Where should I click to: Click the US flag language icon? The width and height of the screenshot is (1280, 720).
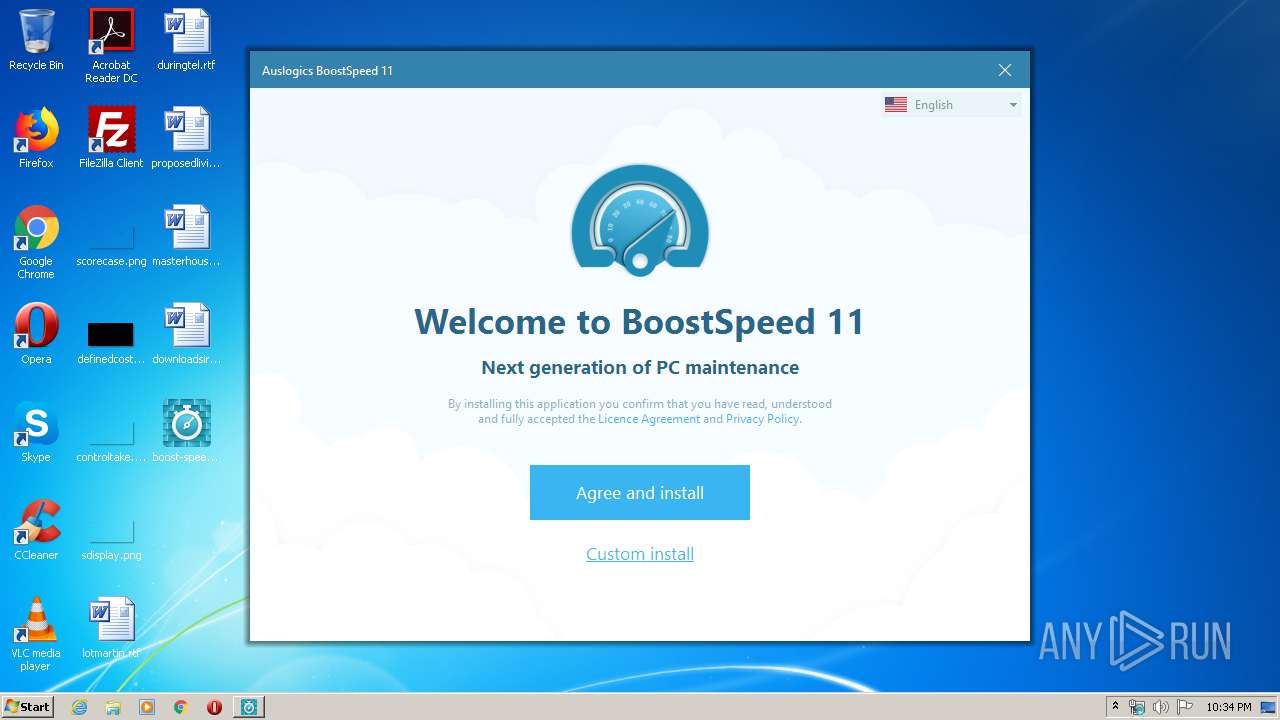[896, 105]
